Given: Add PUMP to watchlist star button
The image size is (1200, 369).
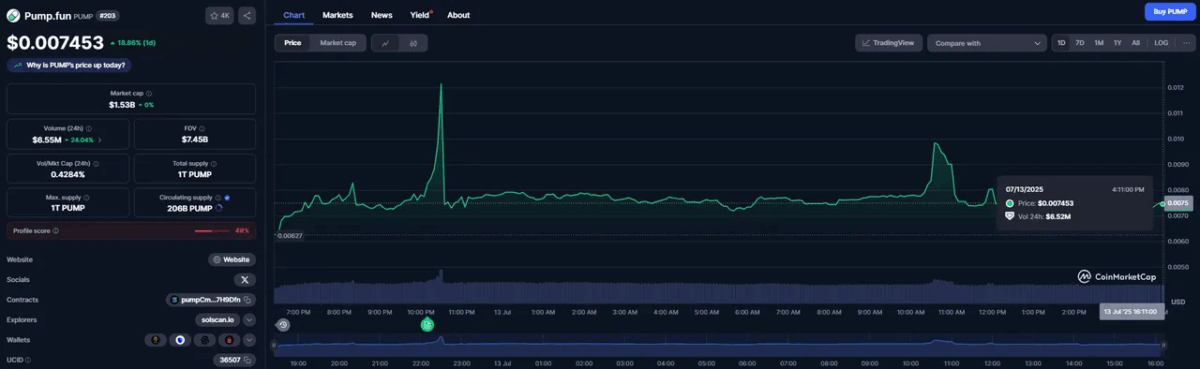Looking at the screenshot, I should 220,16.
